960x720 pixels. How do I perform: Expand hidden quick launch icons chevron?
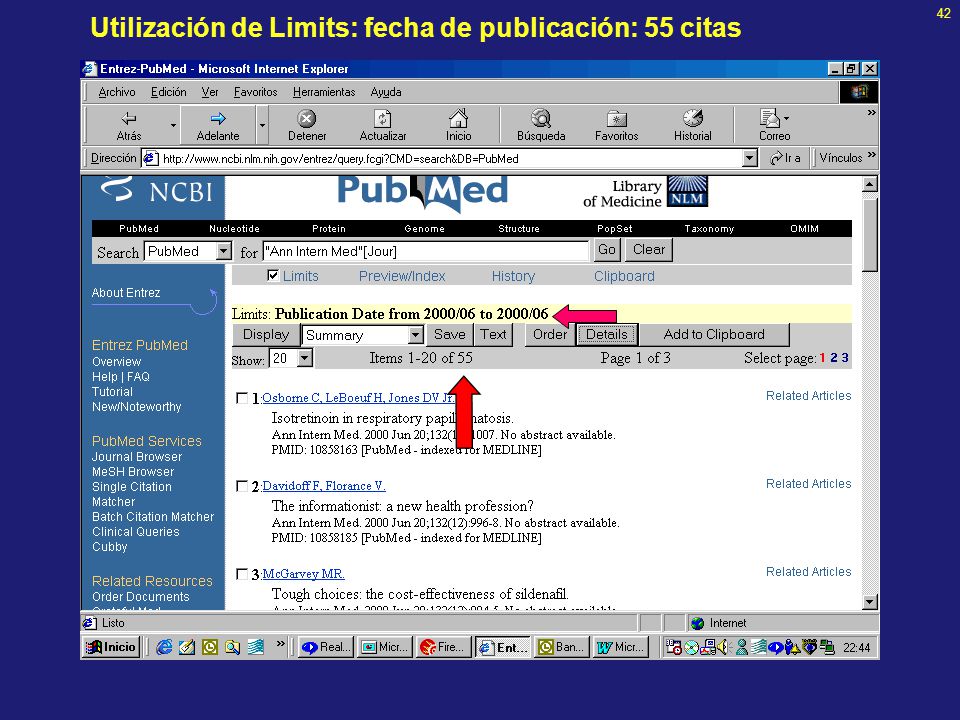point(280,643)
